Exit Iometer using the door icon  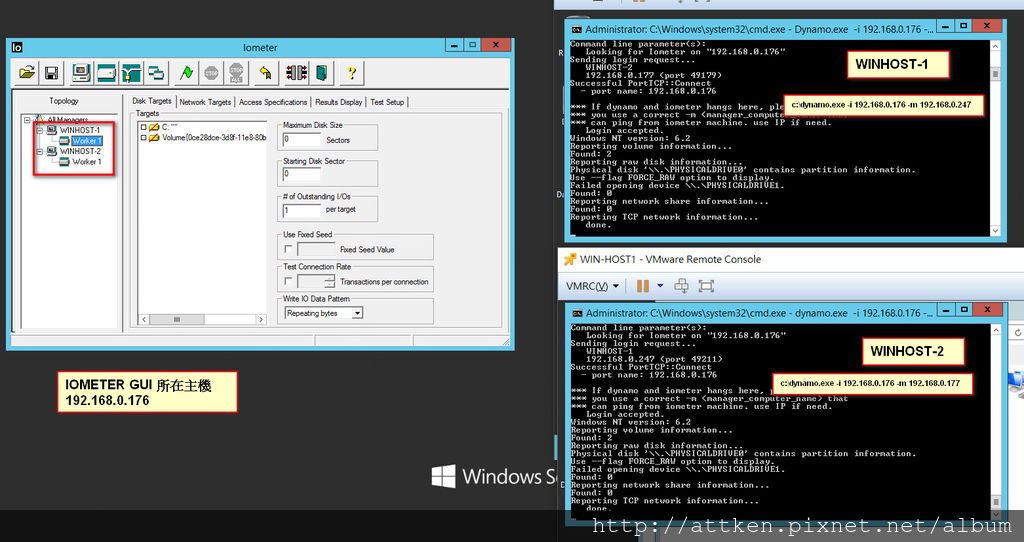tap(321, 73)
